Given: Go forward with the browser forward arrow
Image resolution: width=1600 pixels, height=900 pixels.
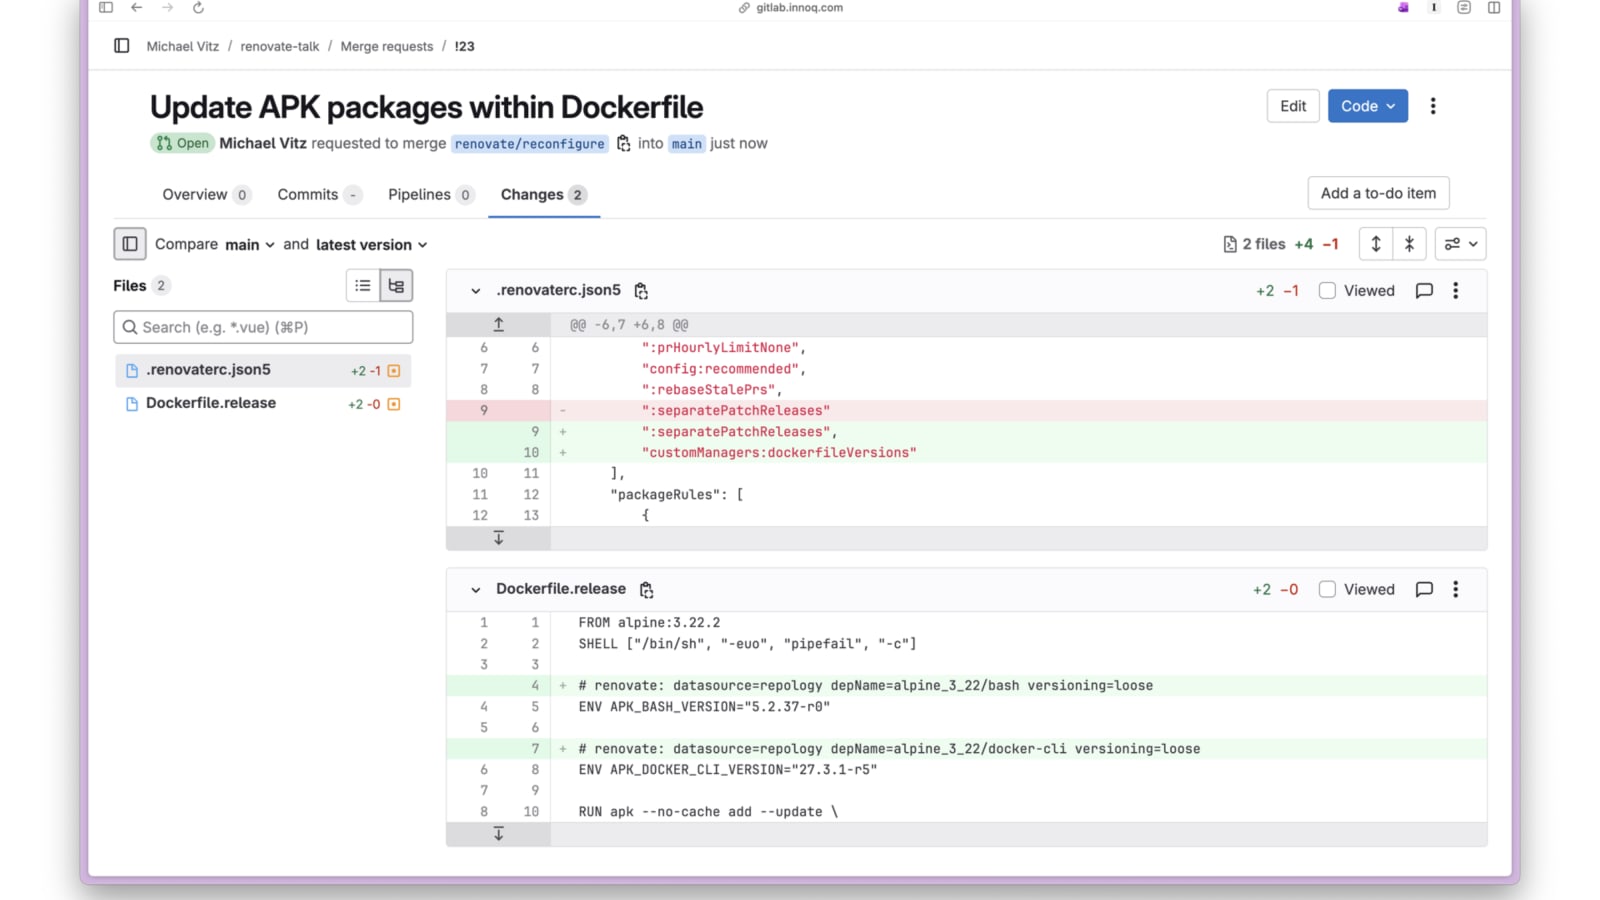Looking at the screenshot, I should click(x=167, y=8).
